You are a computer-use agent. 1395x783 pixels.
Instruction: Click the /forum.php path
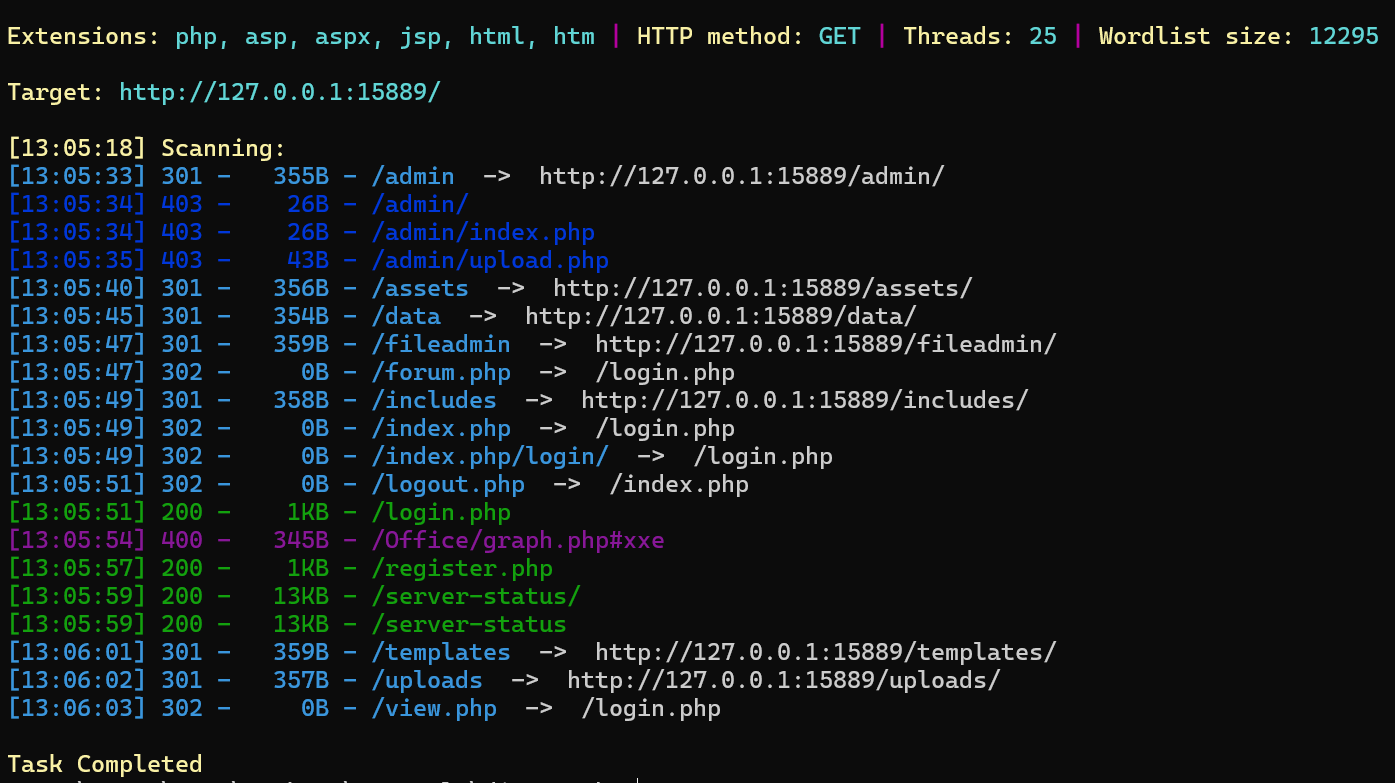click(x=441, y=373)
